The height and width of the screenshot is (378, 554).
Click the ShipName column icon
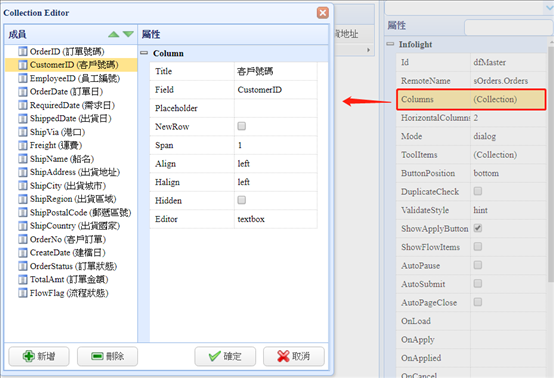[23, 159]
